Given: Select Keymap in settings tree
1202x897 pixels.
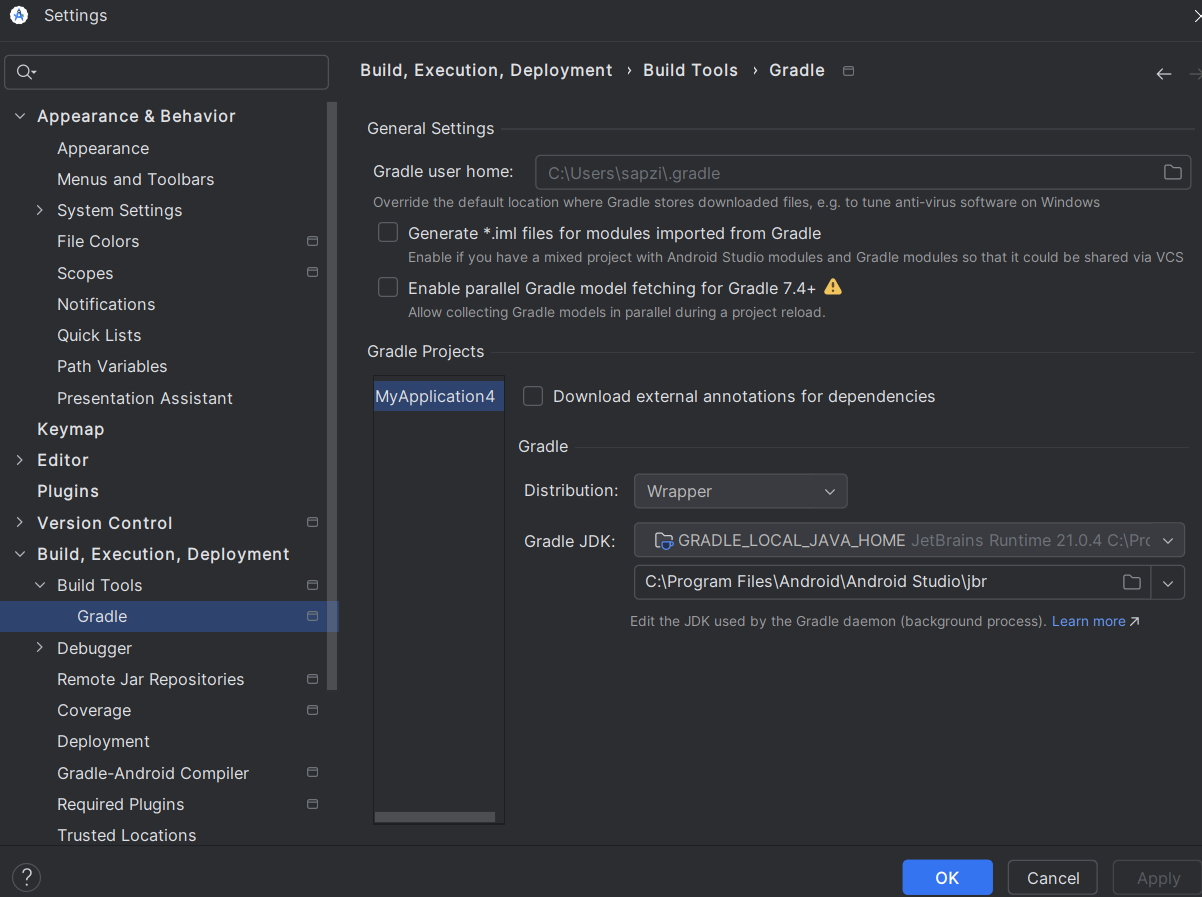Looking at the screenshot, I should [x=71, y=429].
